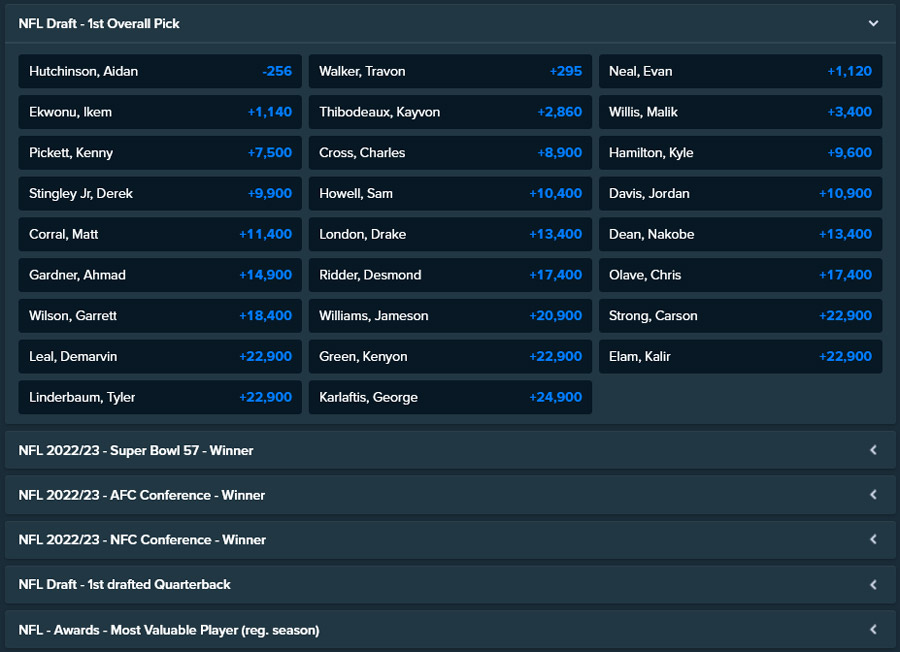
Task: Expand the AFC Conference Winner section
Action: click(x=450, y=495)
